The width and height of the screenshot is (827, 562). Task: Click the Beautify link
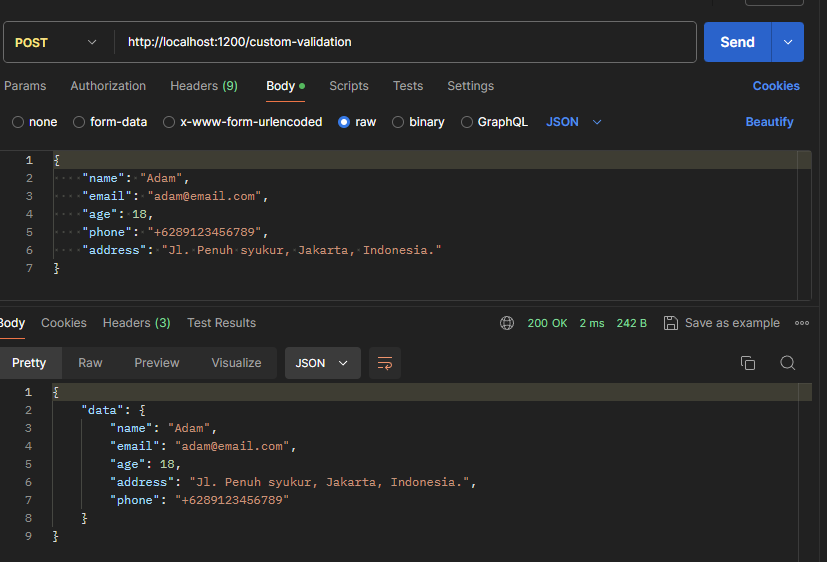pos(770,122)
